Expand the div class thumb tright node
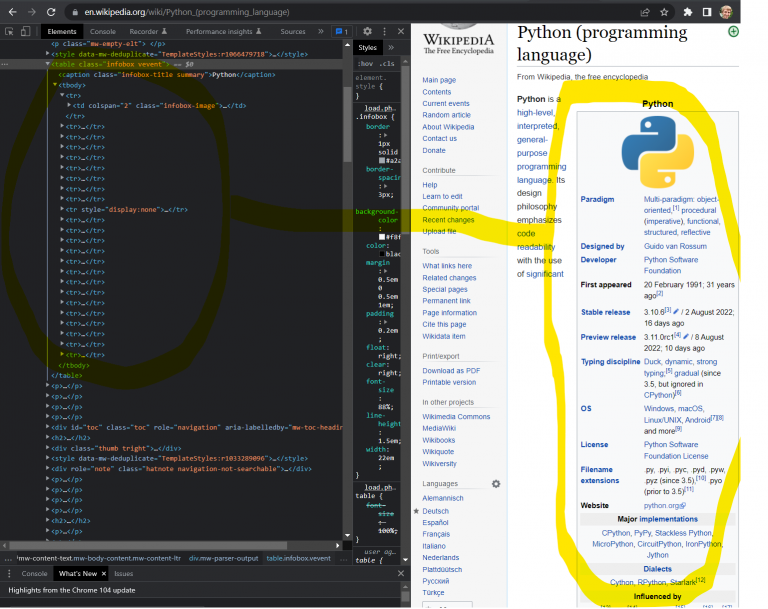The height and width of the screenshot is (609, 768). point(48,448)
